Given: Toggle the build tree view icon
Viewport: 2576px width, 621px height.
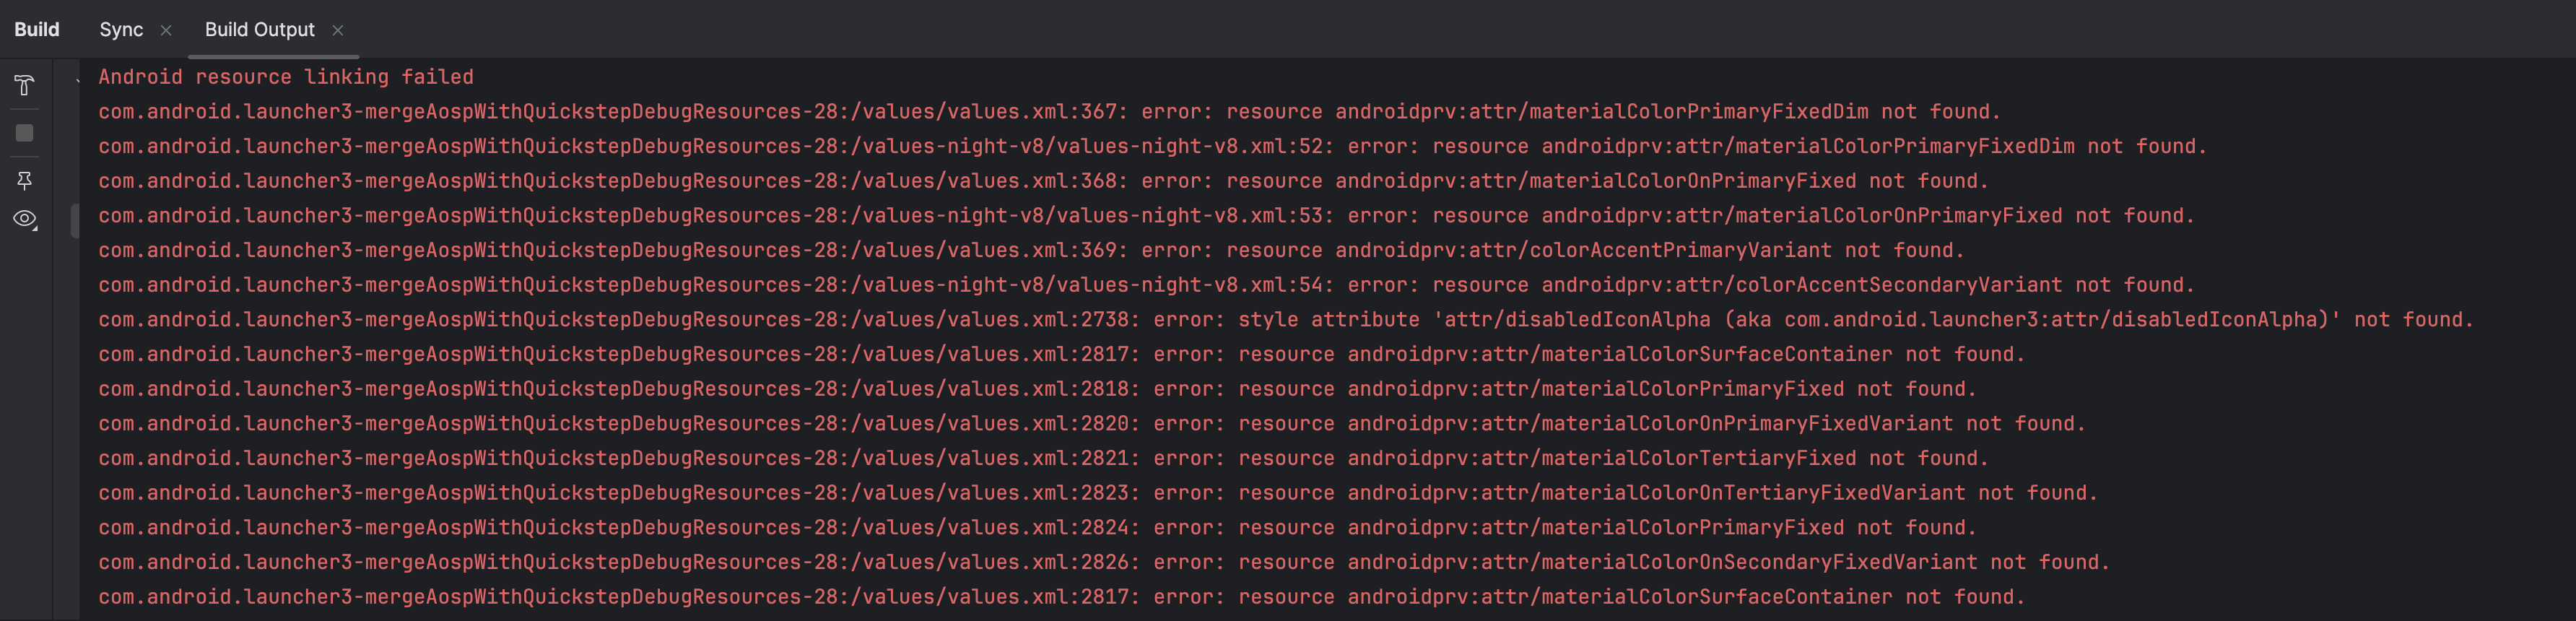Looking at the screenshot, I should tap(25, 85).
